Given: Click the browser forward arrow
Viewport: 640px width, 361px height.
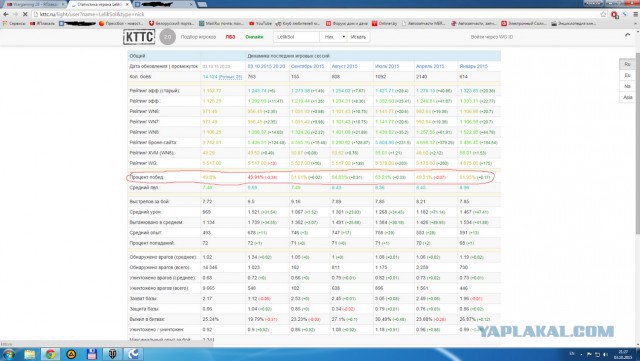Looking at the screenshot, I should tap(15, 14).
